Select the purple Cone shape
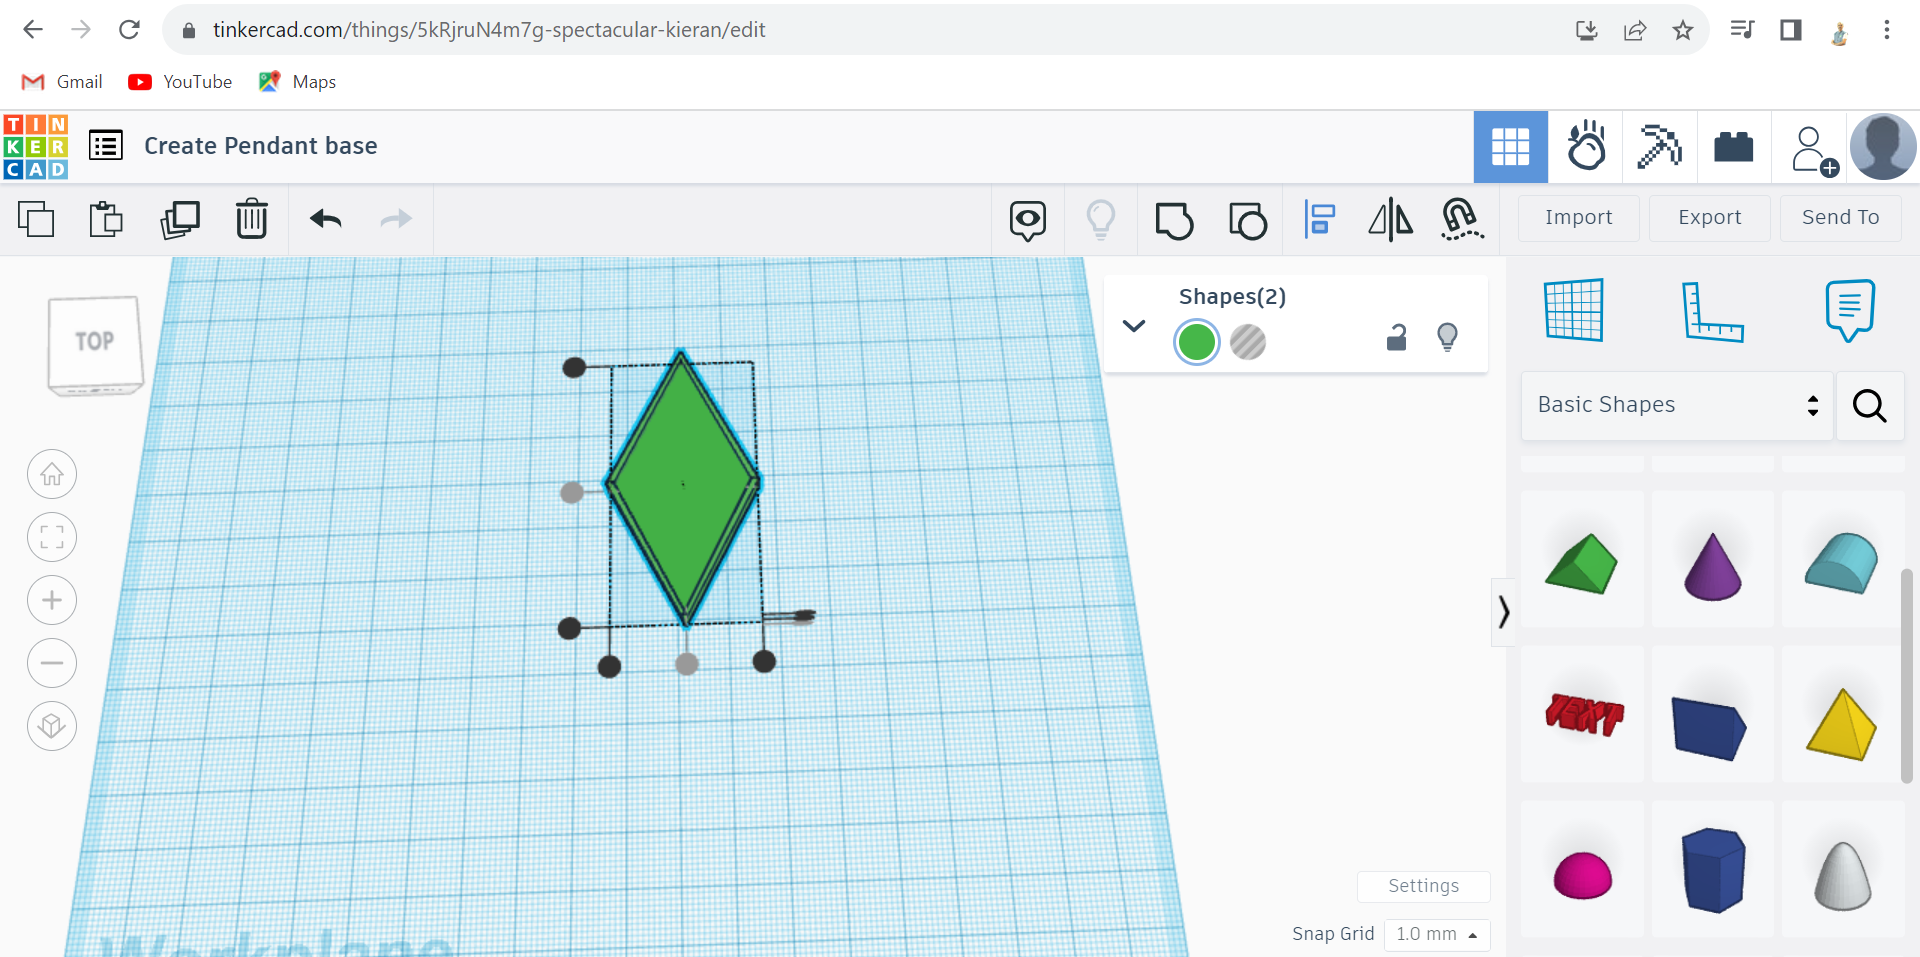Image resolution: width=1920 pixels, height=957 pixels. pyautogui.click(x=1713, y=560)
